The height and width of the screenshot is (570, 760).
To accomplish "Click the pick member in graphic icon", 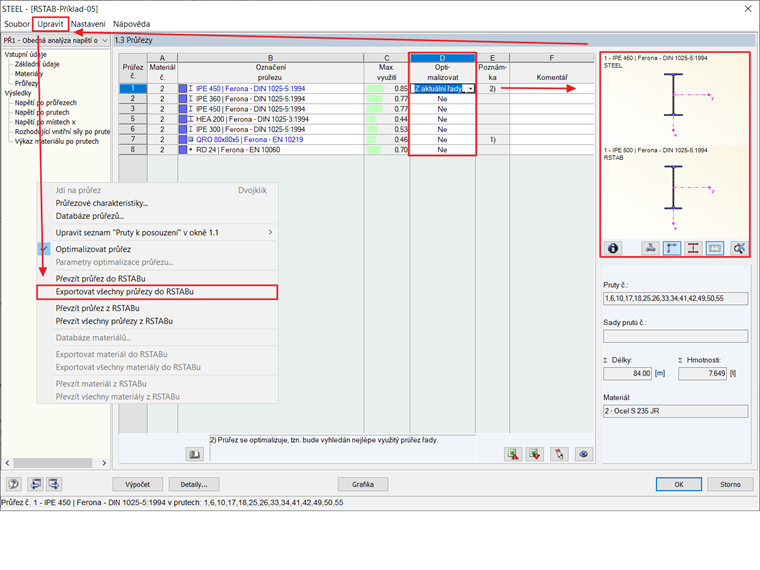I will [559, 454].
